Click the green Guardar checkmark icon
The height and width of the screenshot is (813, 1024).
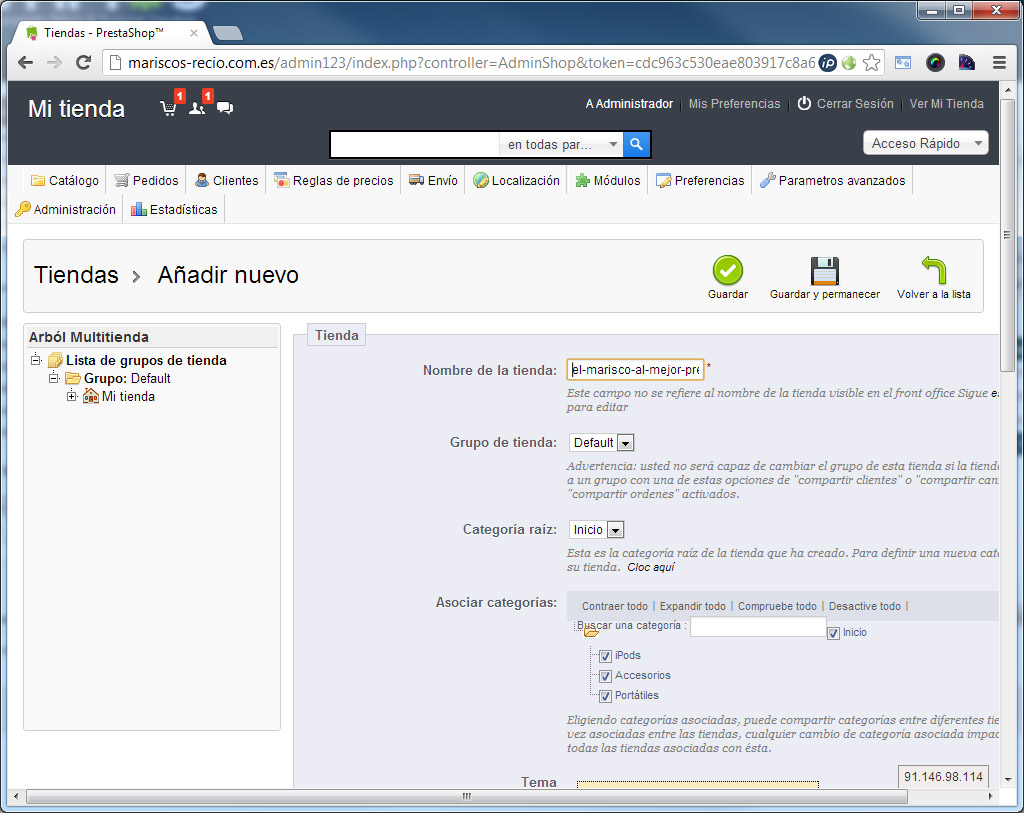tap(727, 271)
